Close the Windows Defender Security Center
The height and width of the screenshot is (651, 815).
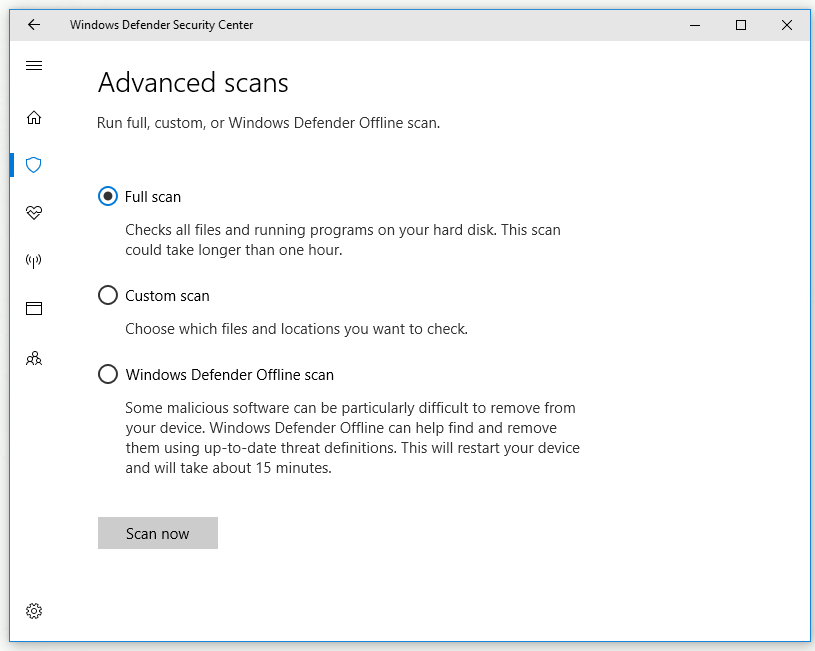(x=787, y=25)
